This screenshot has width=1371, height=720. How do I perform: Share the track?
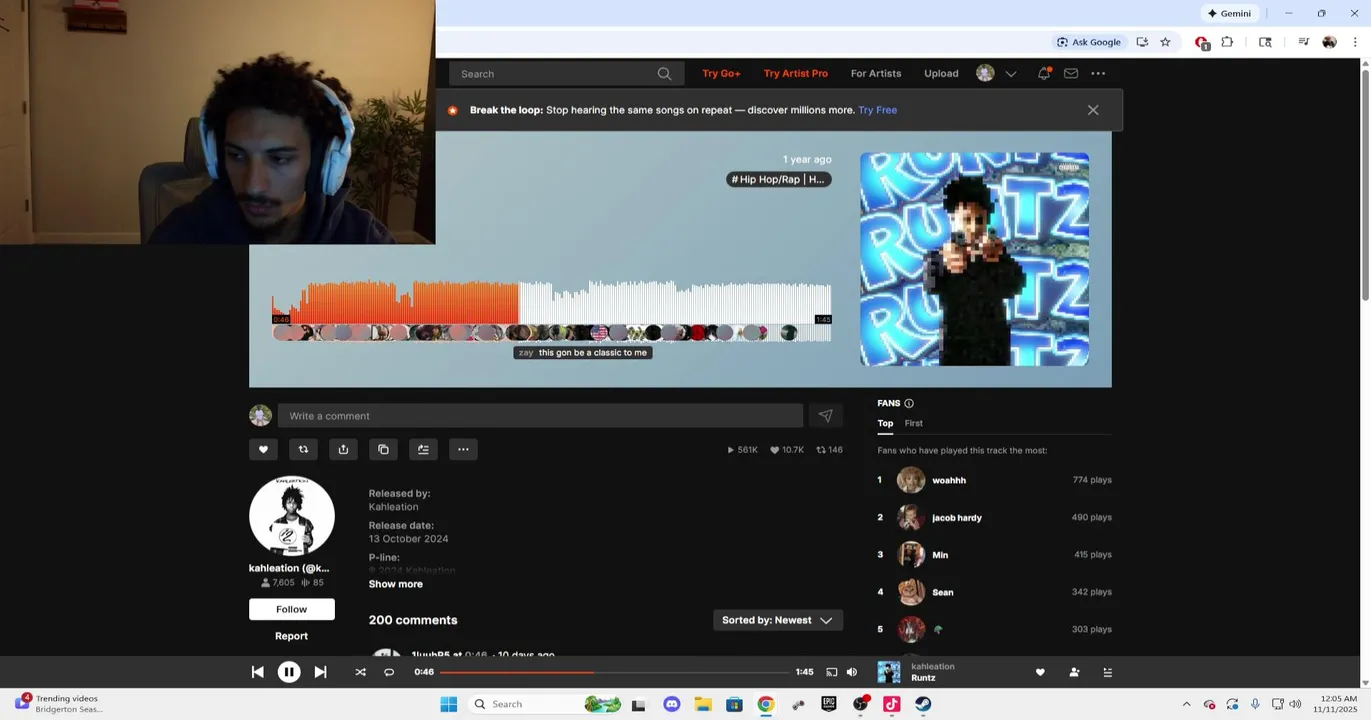point(343,449)
